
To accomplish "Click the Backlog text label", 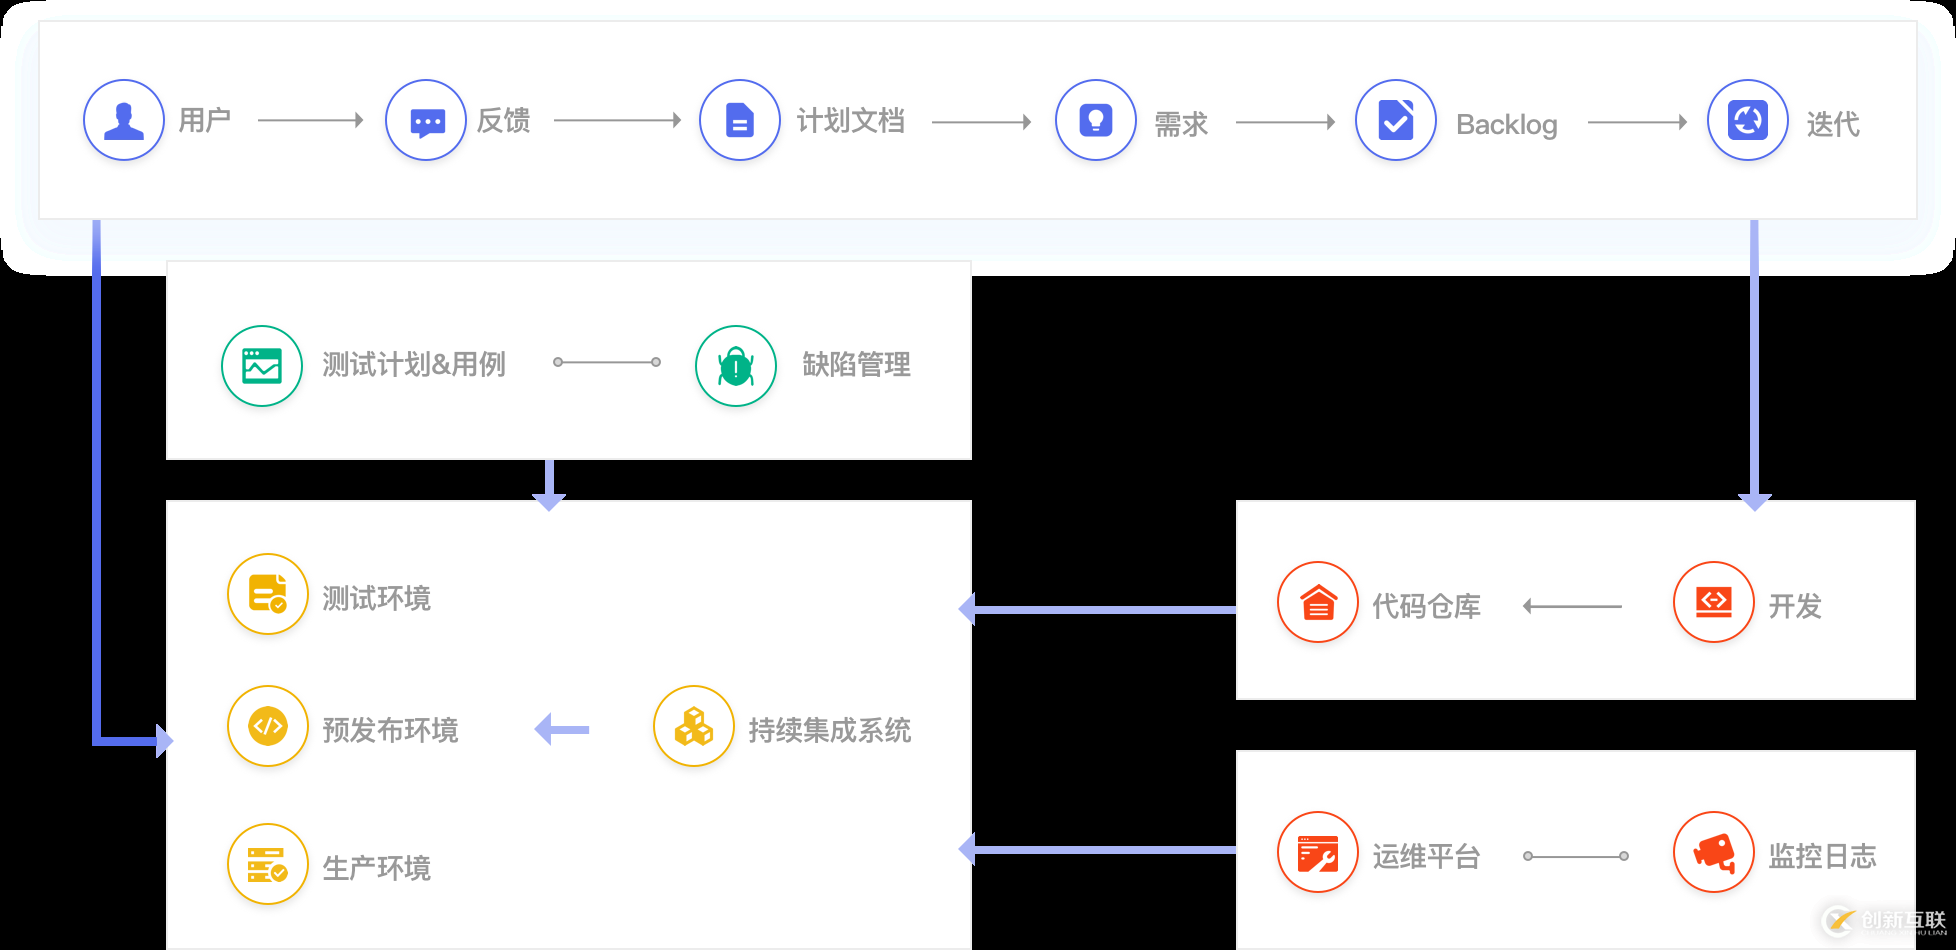I will [x=1506, y=124].
